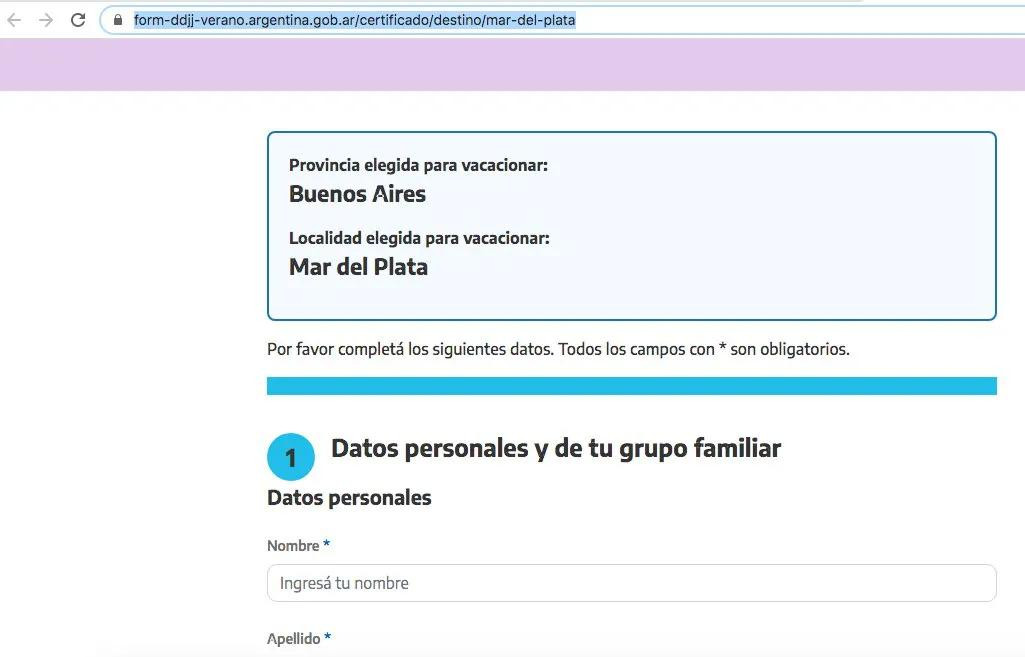Screen dimensions: 1025x657
Task: Click the 'Apellido *' field label
Action: (x=299, y=638)
